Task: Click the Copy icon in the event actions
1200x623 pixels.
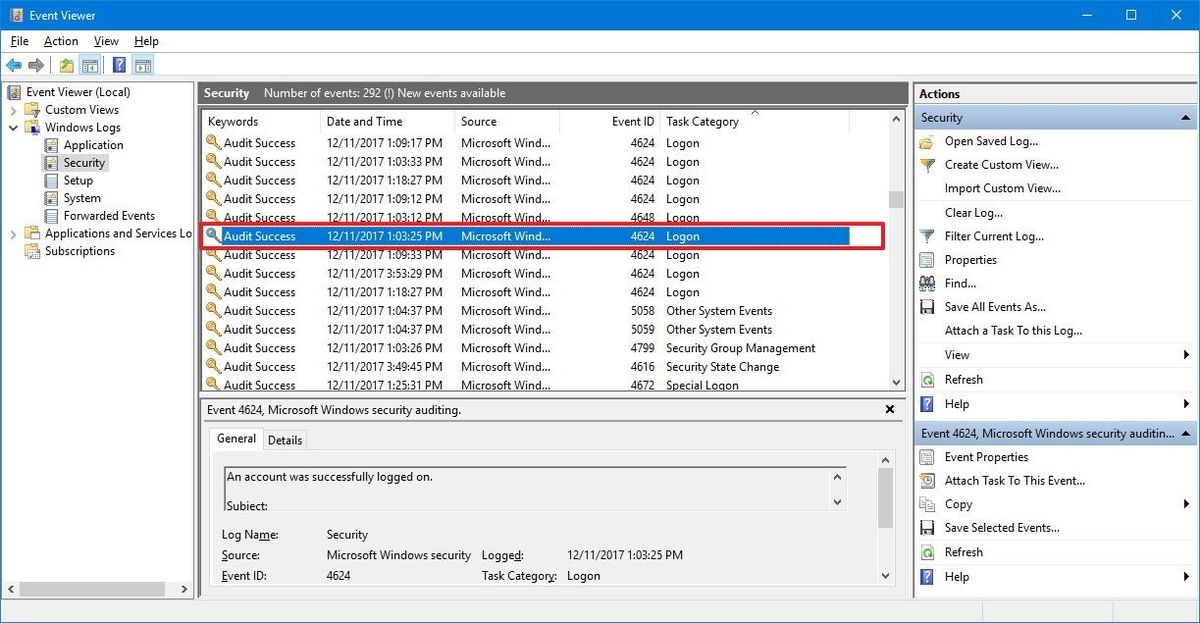Action: [927, 504]
